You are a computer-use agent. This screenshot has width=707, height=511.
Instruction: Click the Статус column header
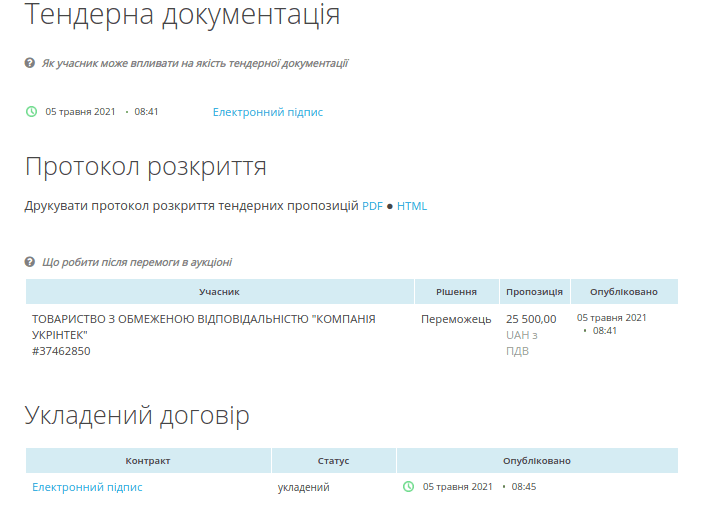(x=333, y=461)
